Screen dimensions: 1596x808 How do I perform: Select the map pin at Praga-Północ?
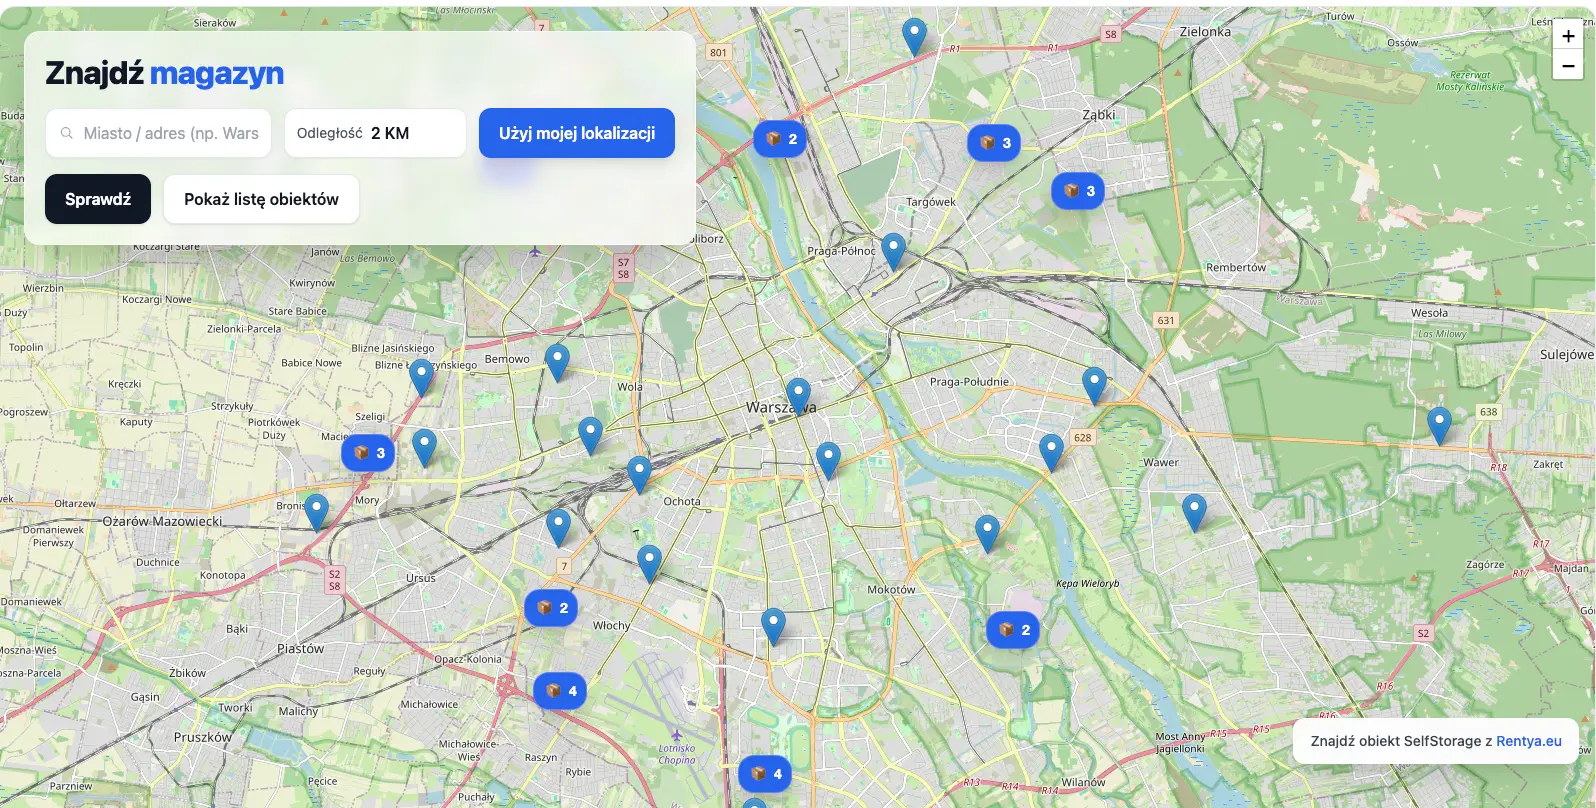click(893, 250)
